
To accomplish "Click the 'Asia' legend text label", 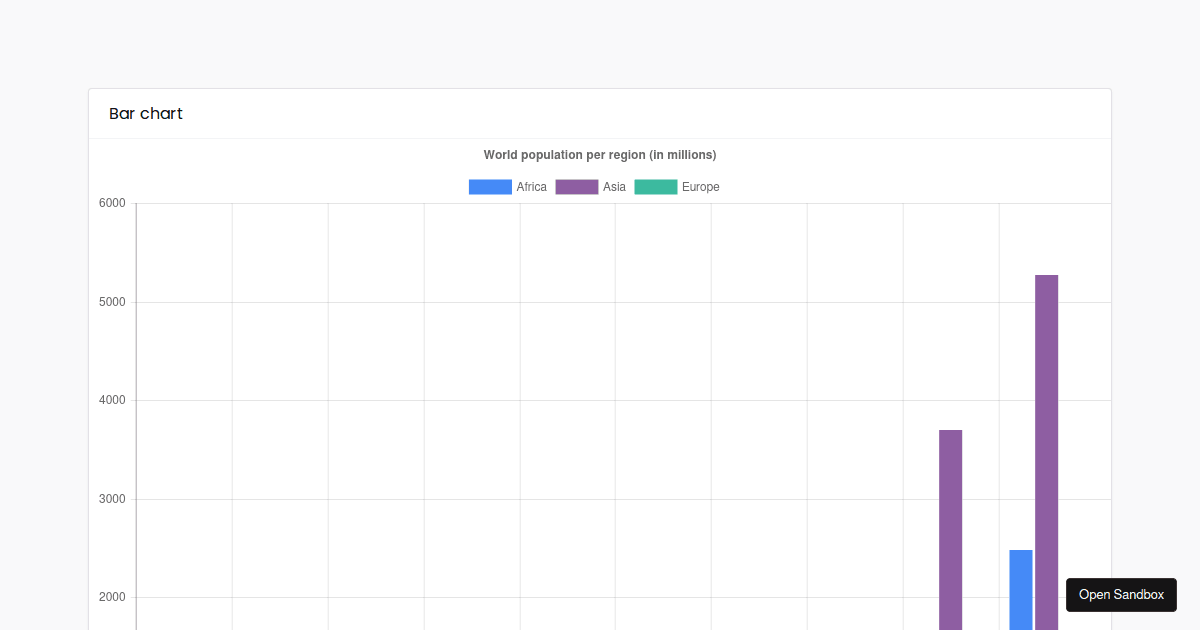I will pyautogui.click(x=613, y=186).
